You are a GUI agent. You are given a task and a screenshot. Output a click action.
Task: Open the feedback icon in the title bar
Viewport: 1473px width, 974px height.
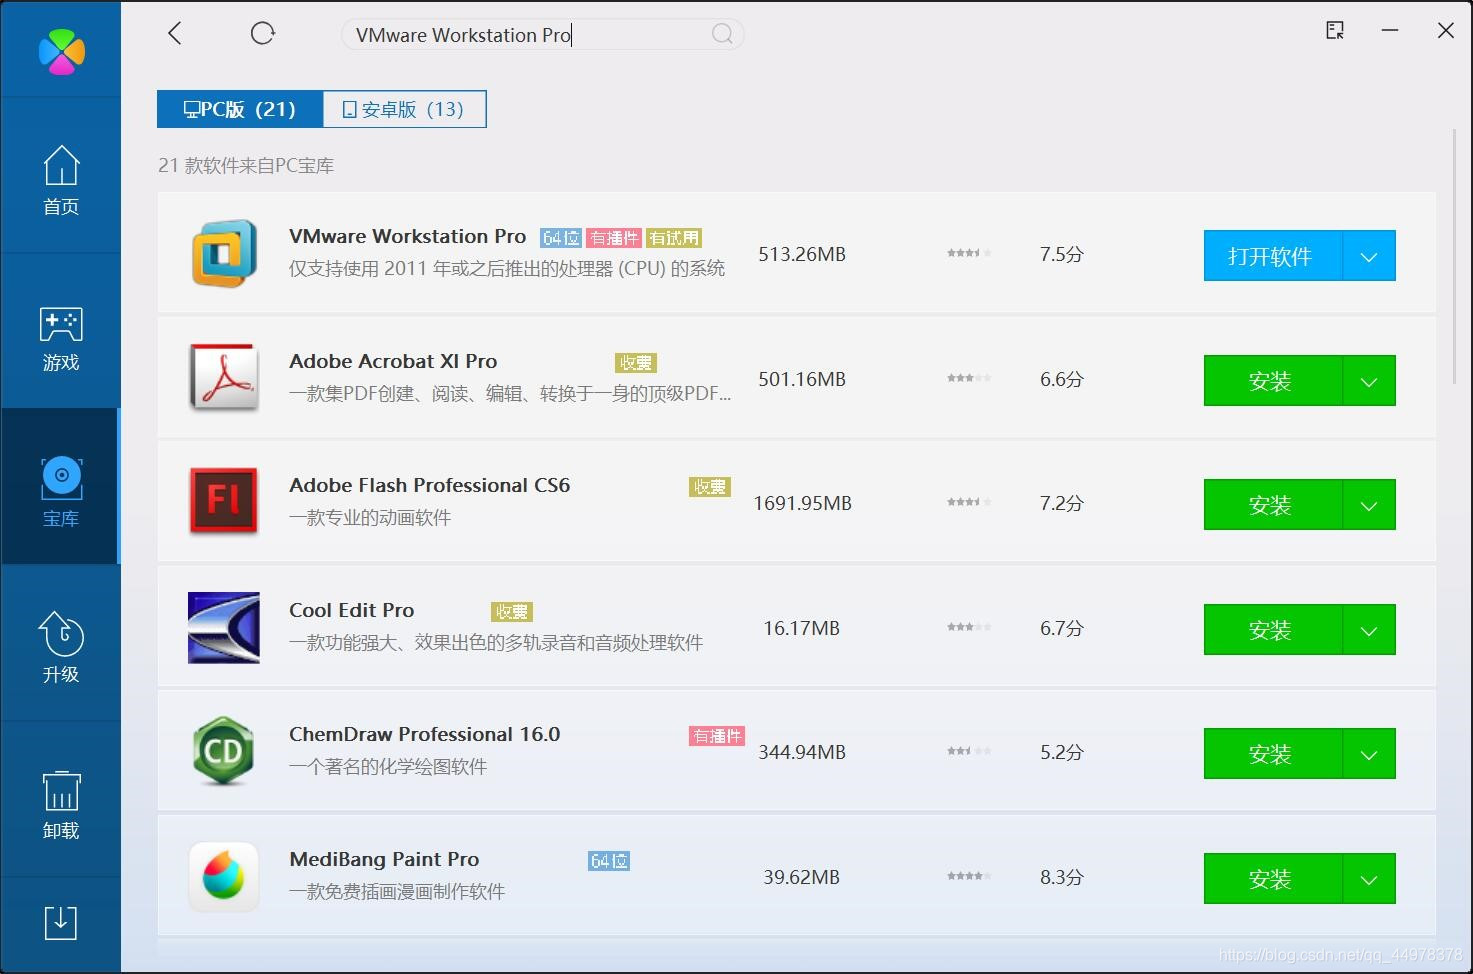pos(1335,31)
